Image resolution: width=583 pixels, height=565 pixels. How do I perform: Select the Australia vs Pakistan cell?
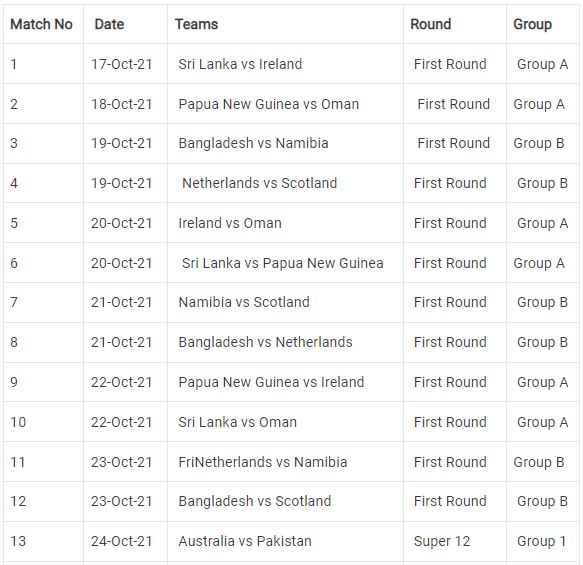[285, 541]
